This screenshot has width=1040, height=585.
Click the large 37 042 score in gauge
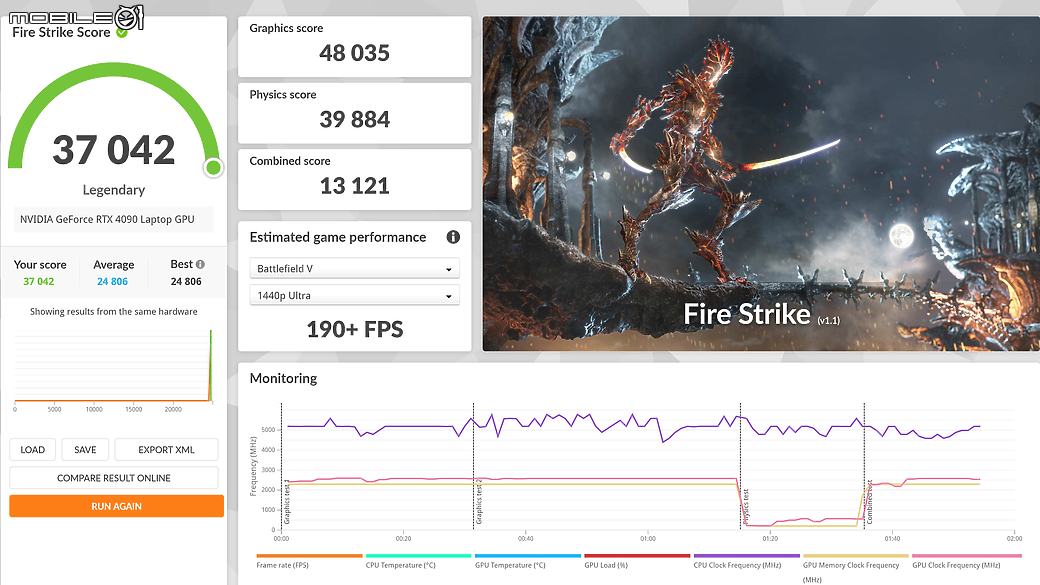tap(113, 150)
